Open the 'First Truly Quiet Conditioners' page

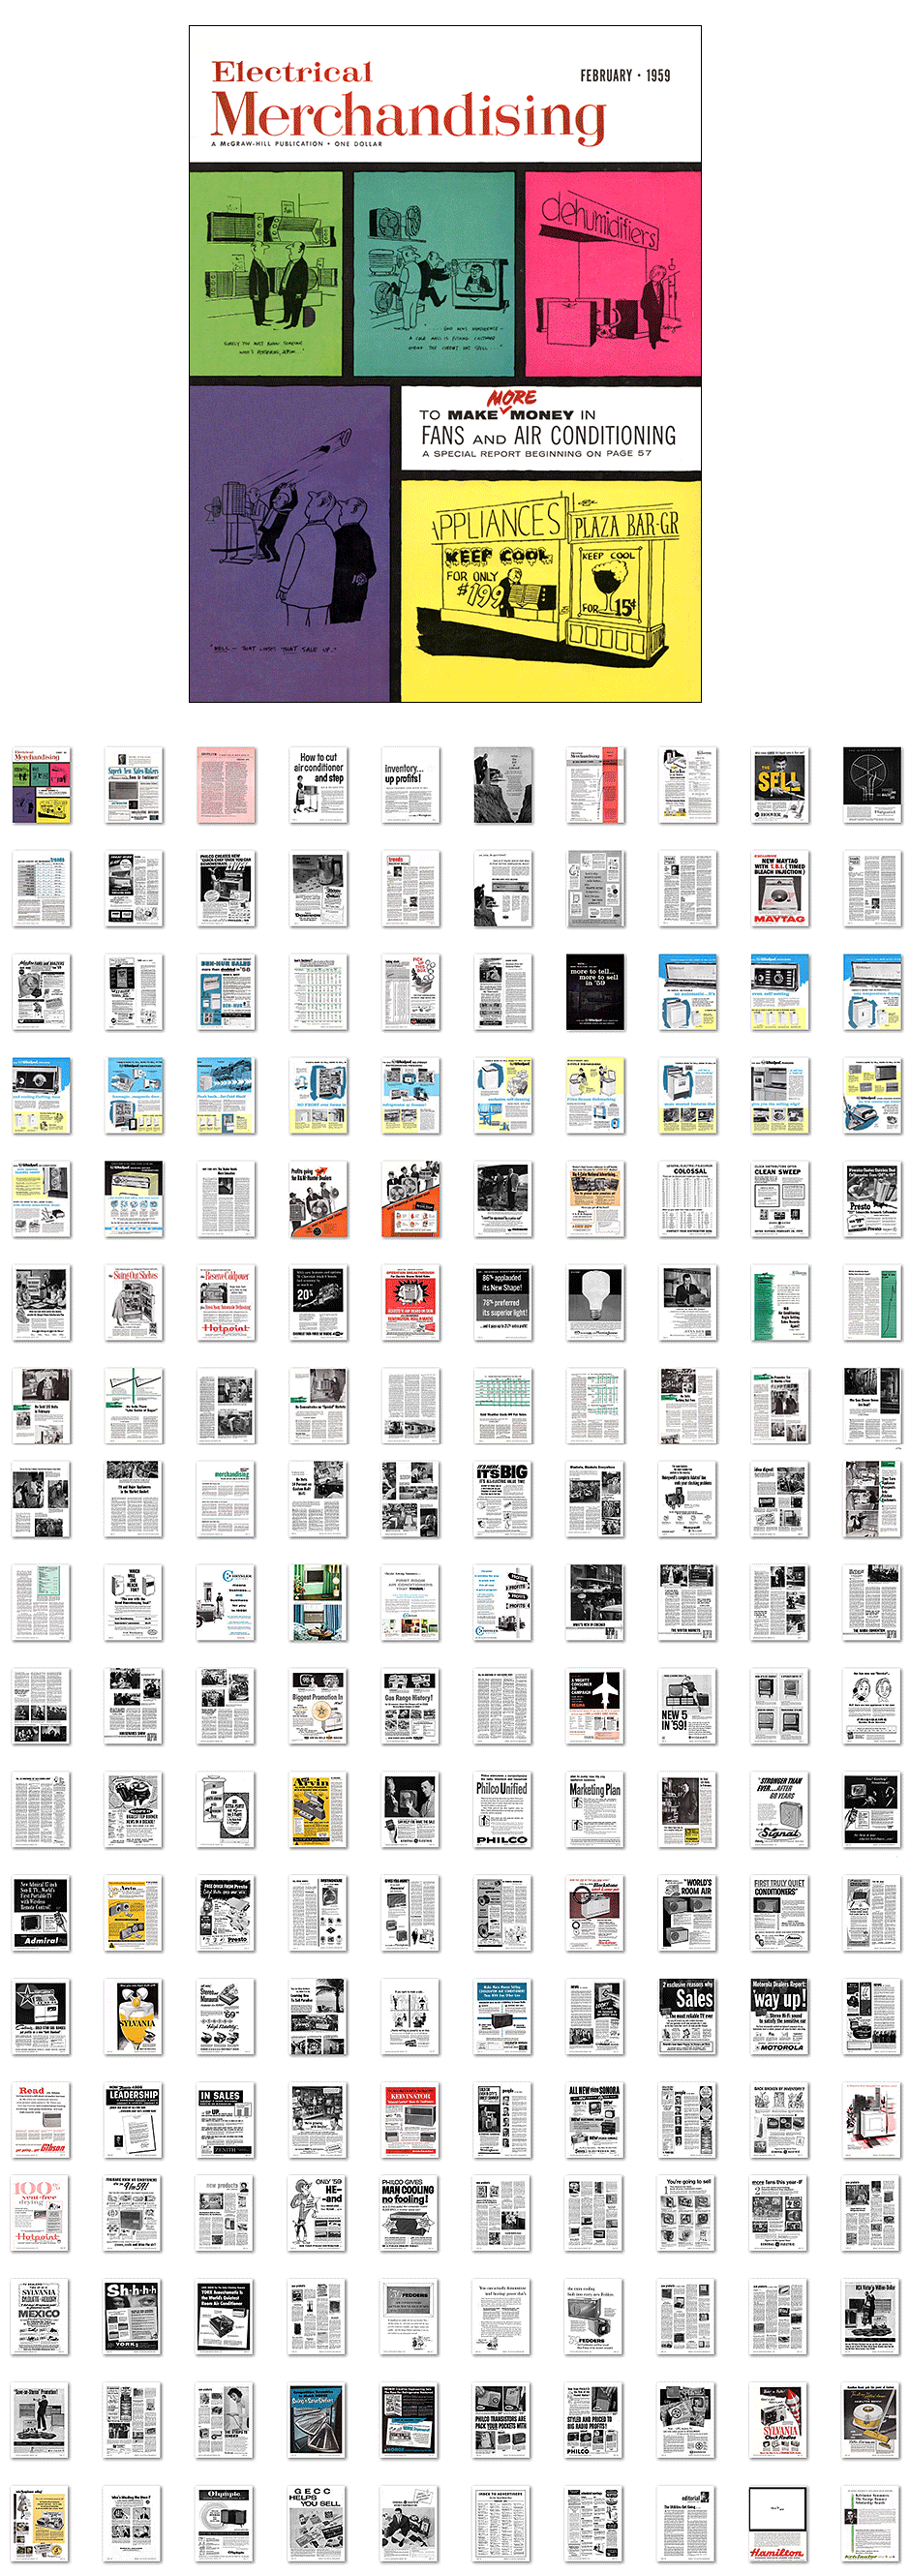pyautogui.click(x=780, y=1914)
